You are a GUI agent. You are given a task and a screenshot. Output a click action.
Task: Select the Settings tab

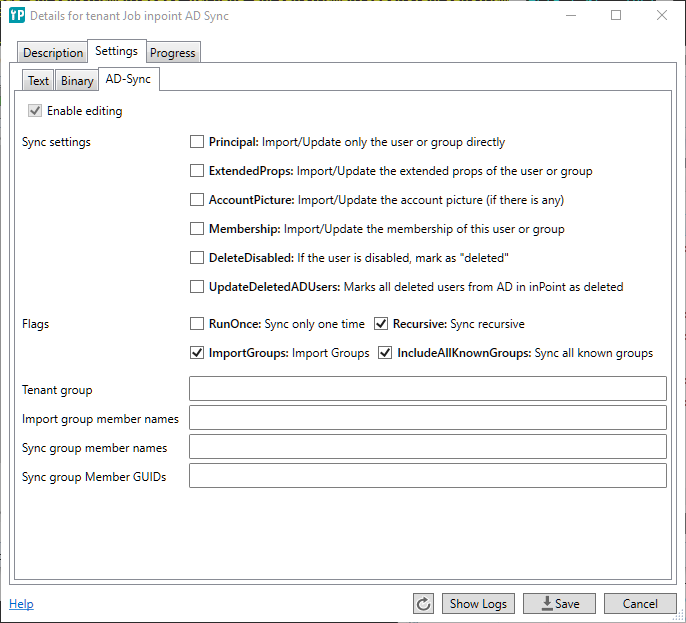tap(116, 51)
